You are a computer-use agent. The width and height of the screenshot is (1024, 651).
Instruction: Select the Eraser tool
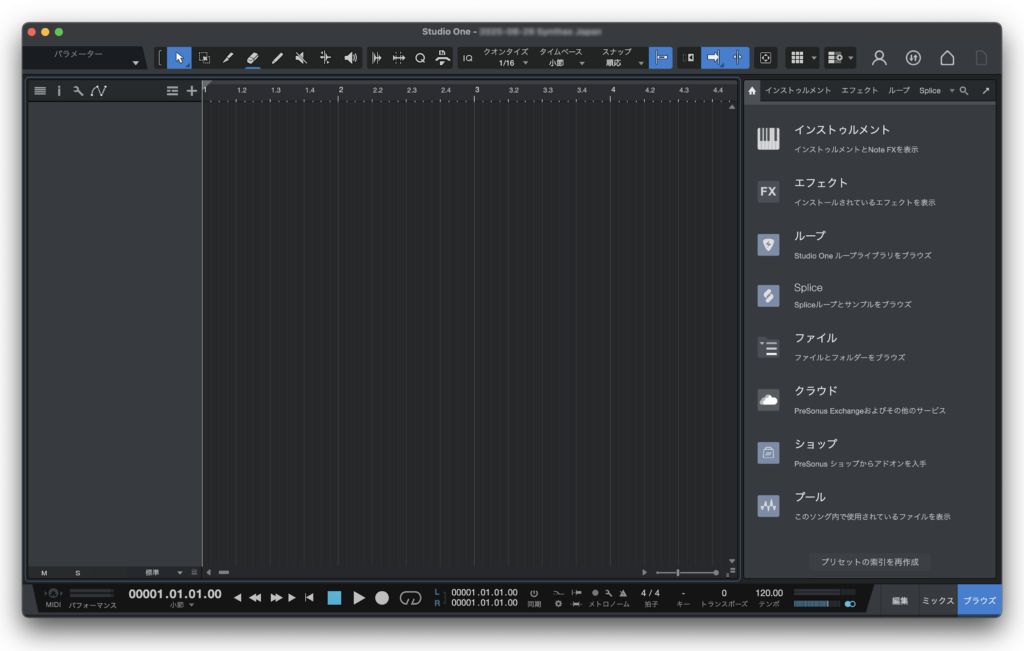point(253,58)
